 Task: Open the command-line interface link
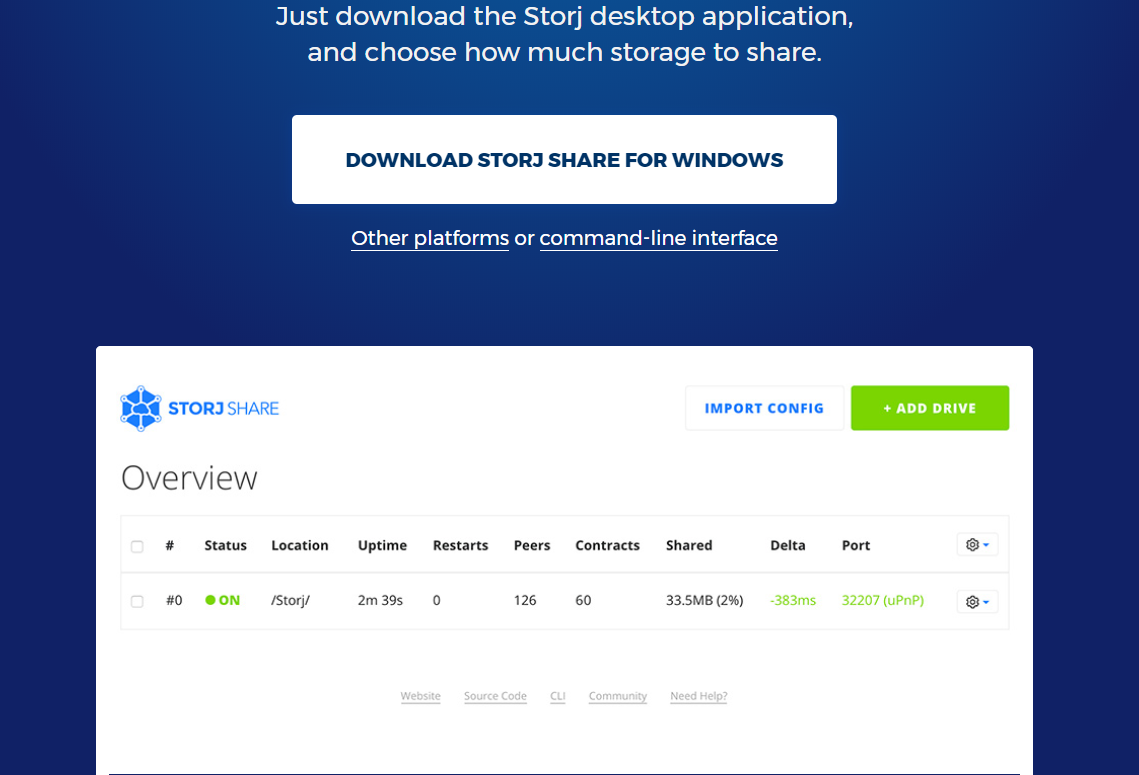tap(658, 238)
